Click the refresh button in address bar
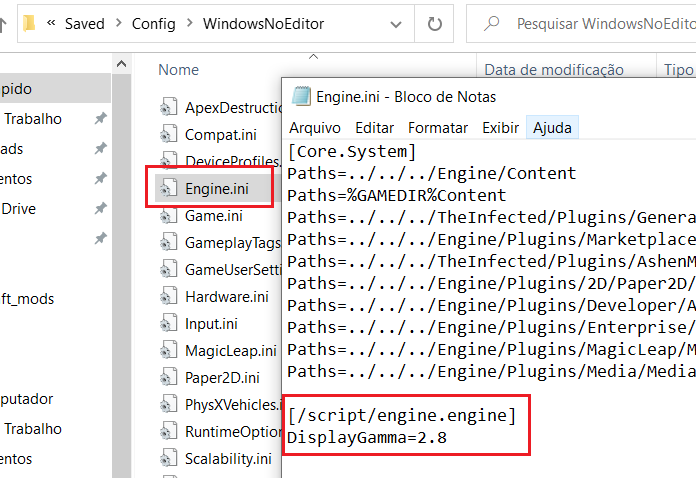 [x=434, y=23]
